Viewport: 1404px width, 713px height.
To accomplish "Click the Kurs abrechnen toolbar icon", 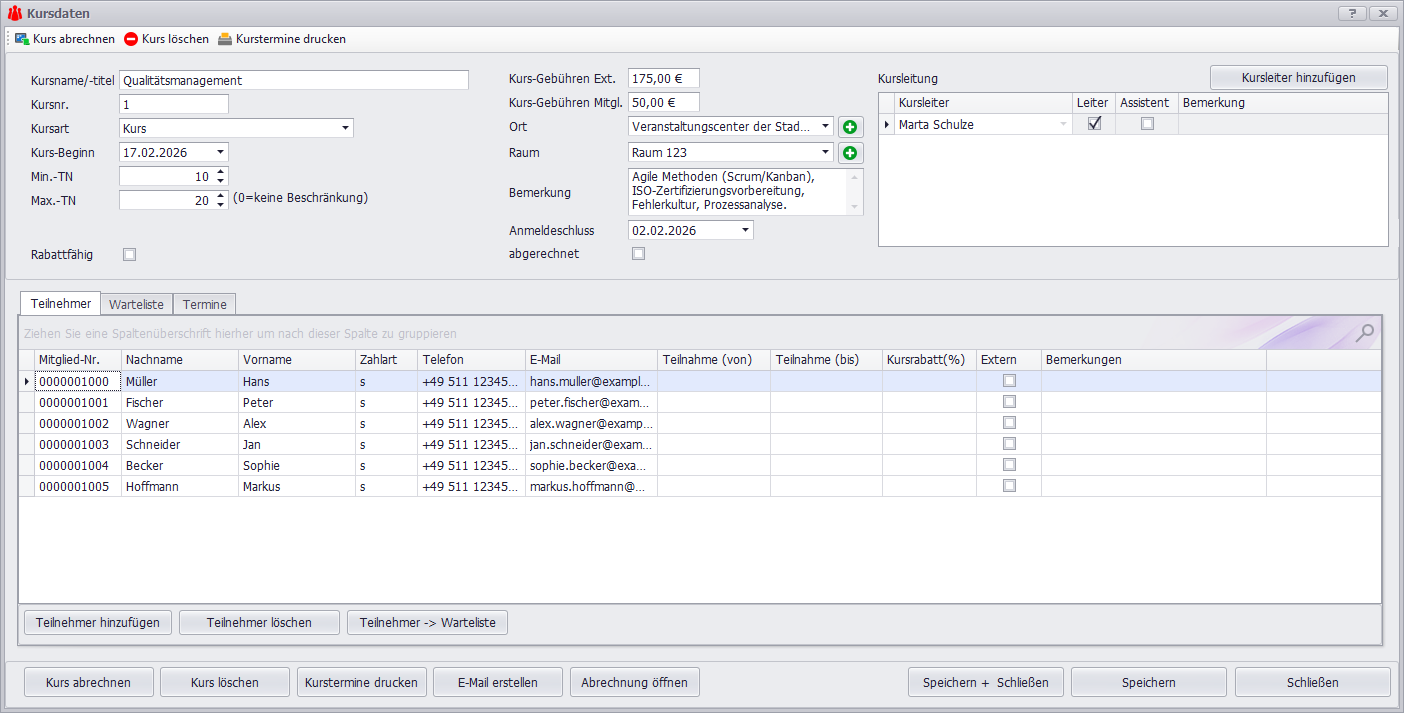I will tap(21, 39).
